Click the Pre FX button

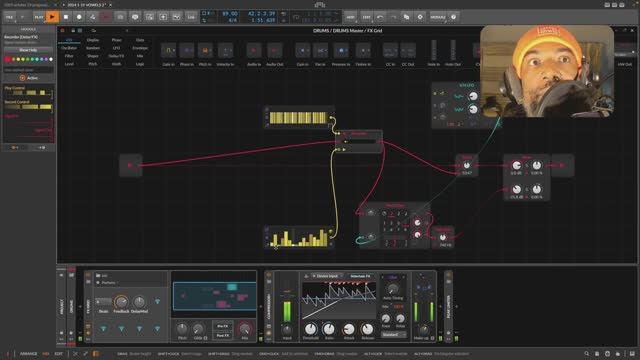point(222,326)
